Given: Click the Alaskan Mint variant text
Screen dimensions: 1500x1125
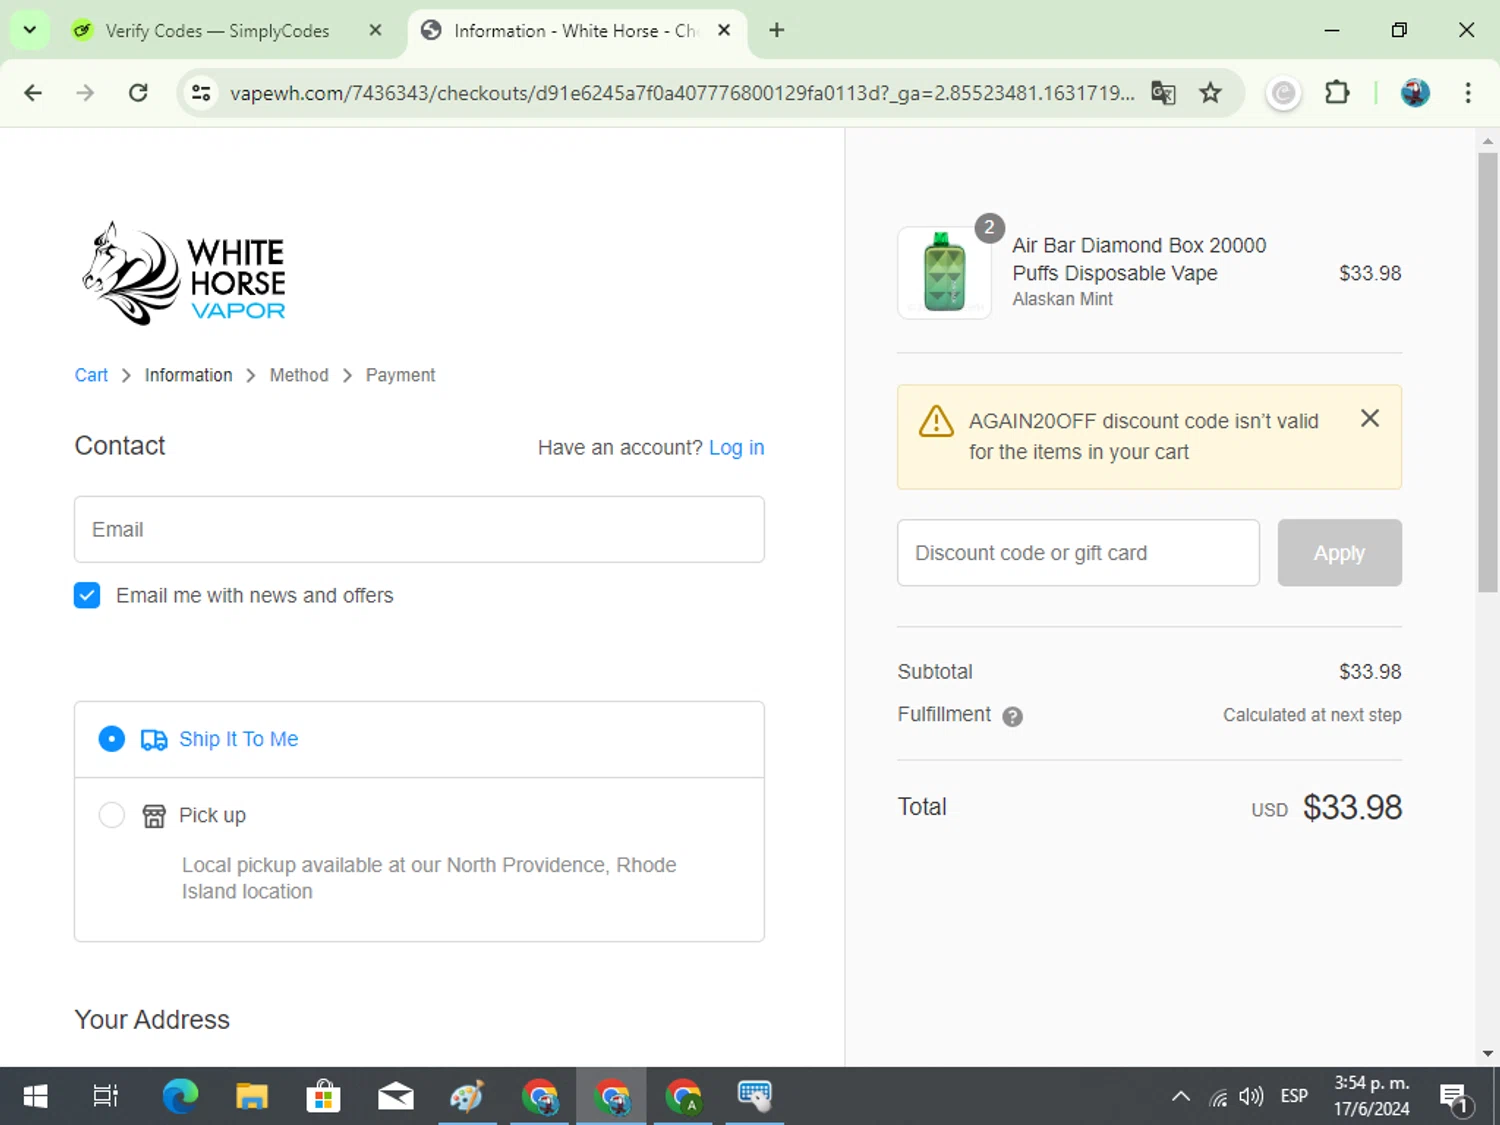Looking at the screenshot, I should 1062,299.
